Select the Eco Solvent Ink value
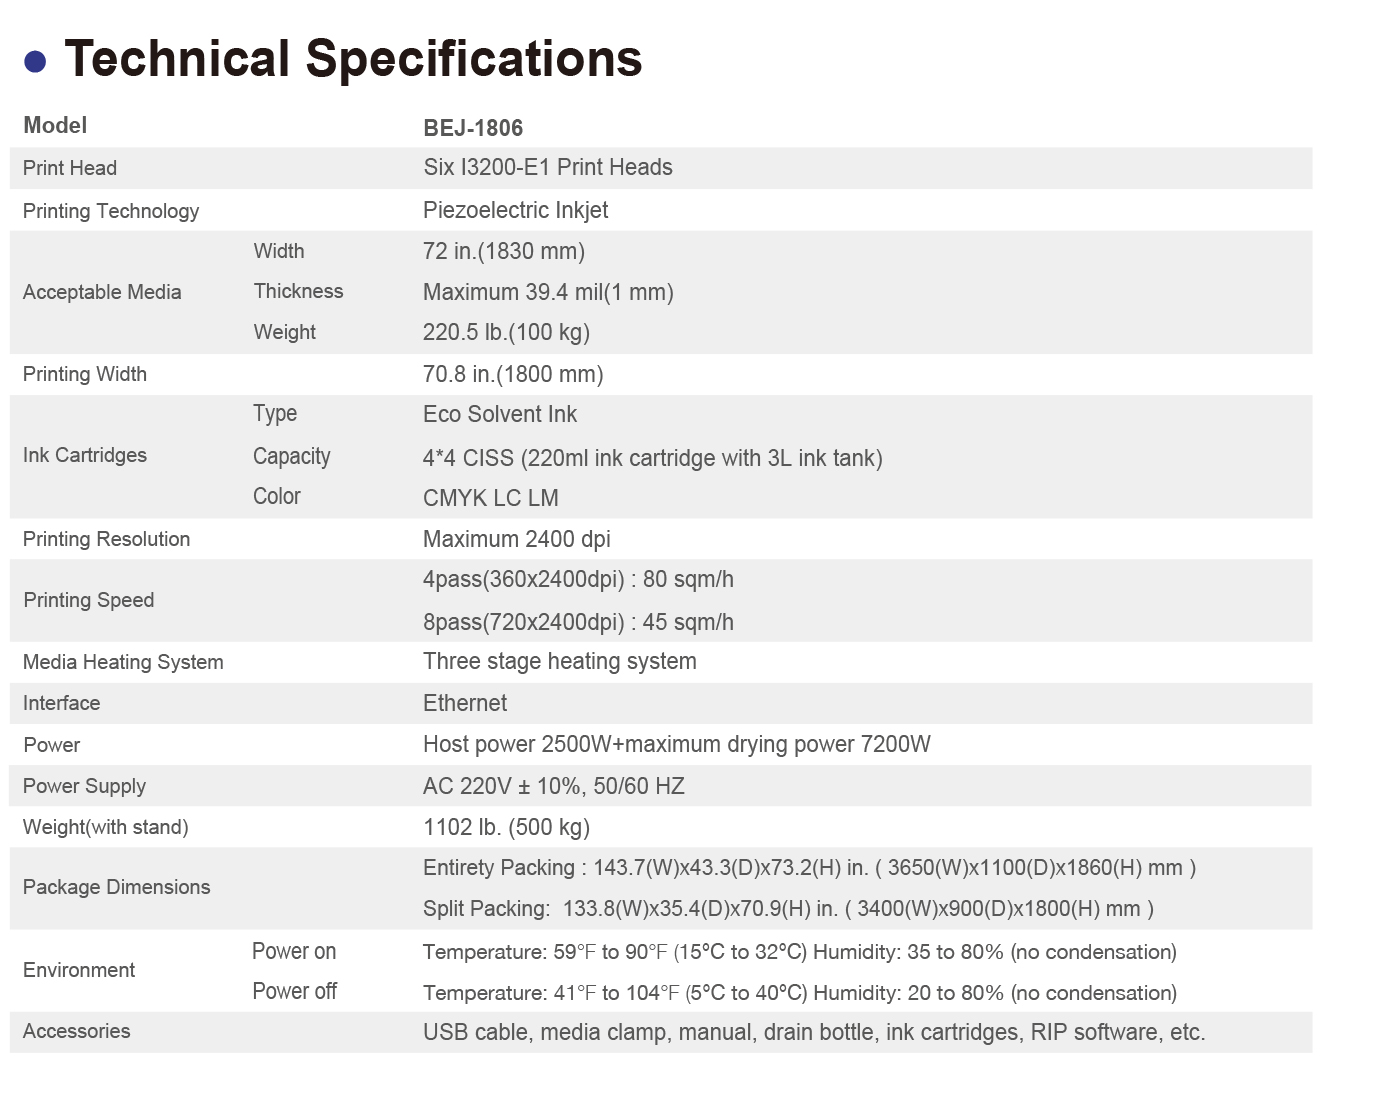 (x=500, y=414)
